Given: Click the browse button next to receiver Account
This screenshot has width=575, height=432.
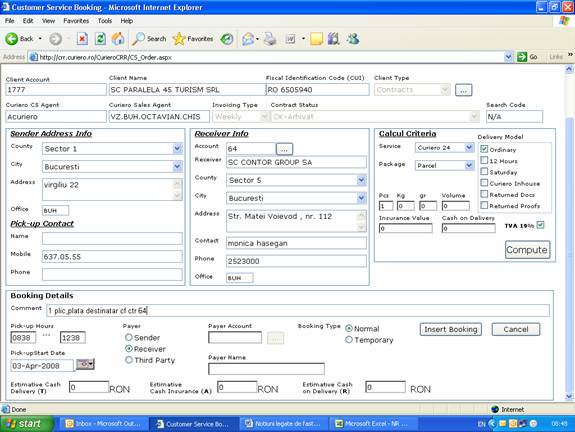Looking at the screenshot, I should point(284,149).
